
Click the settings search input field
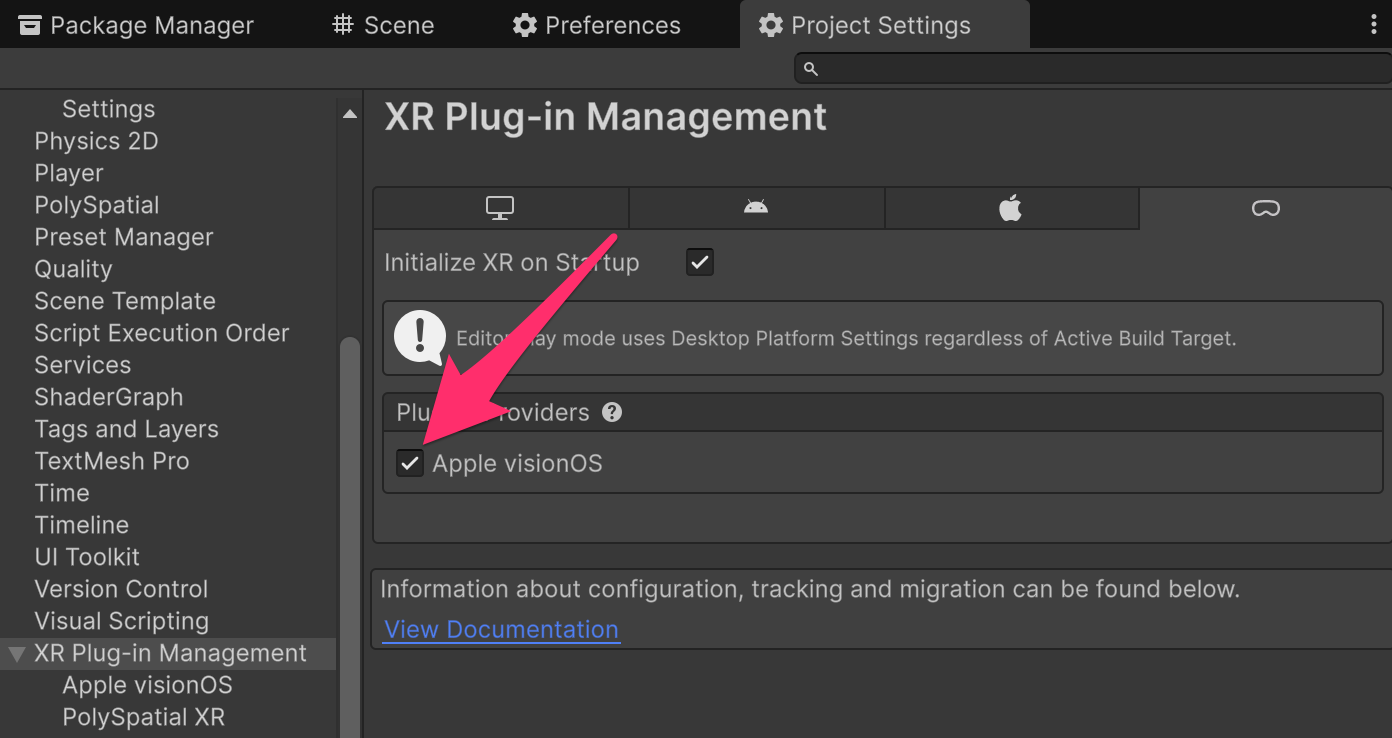tap(1093, 68)
